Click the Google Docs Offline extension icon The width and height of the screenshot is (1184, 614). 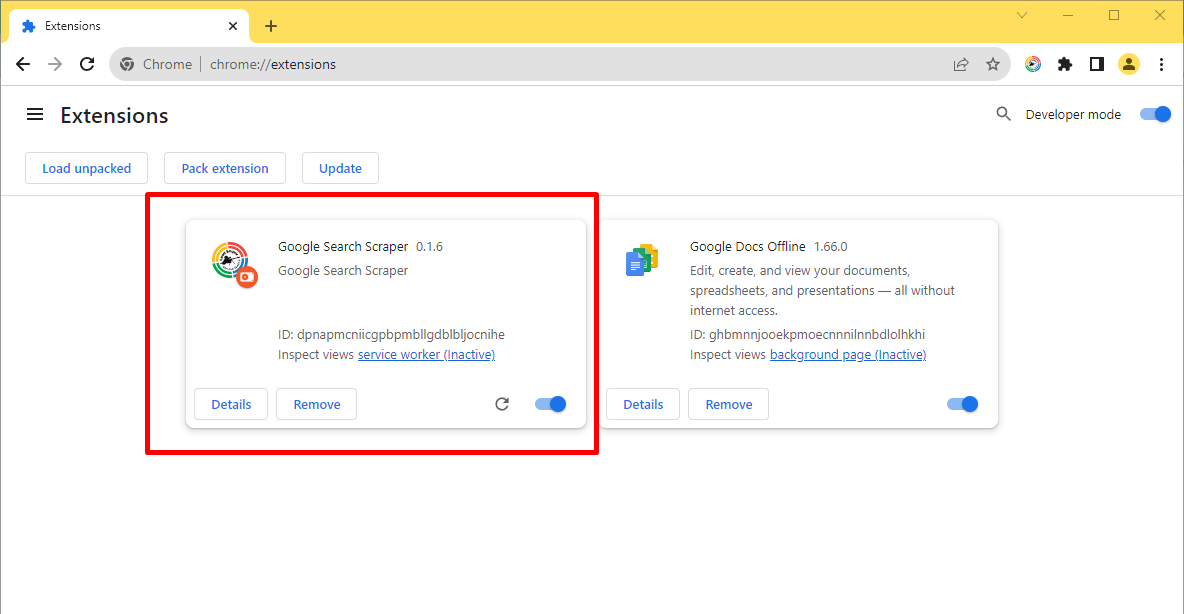643,259
